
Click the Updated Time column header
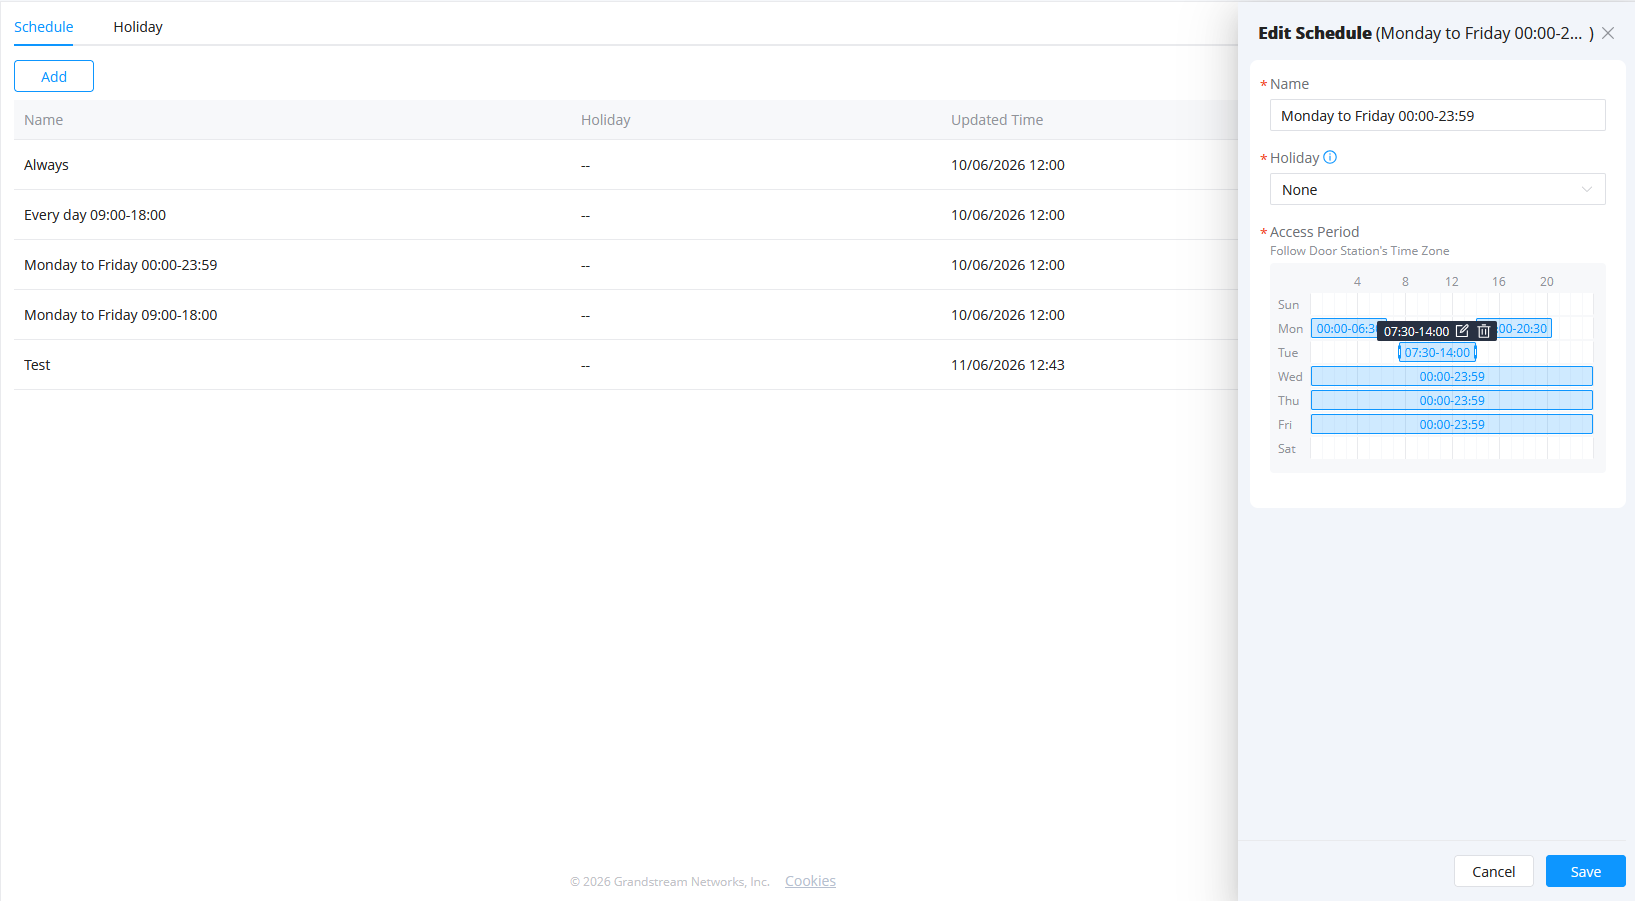tap(997, 120)
